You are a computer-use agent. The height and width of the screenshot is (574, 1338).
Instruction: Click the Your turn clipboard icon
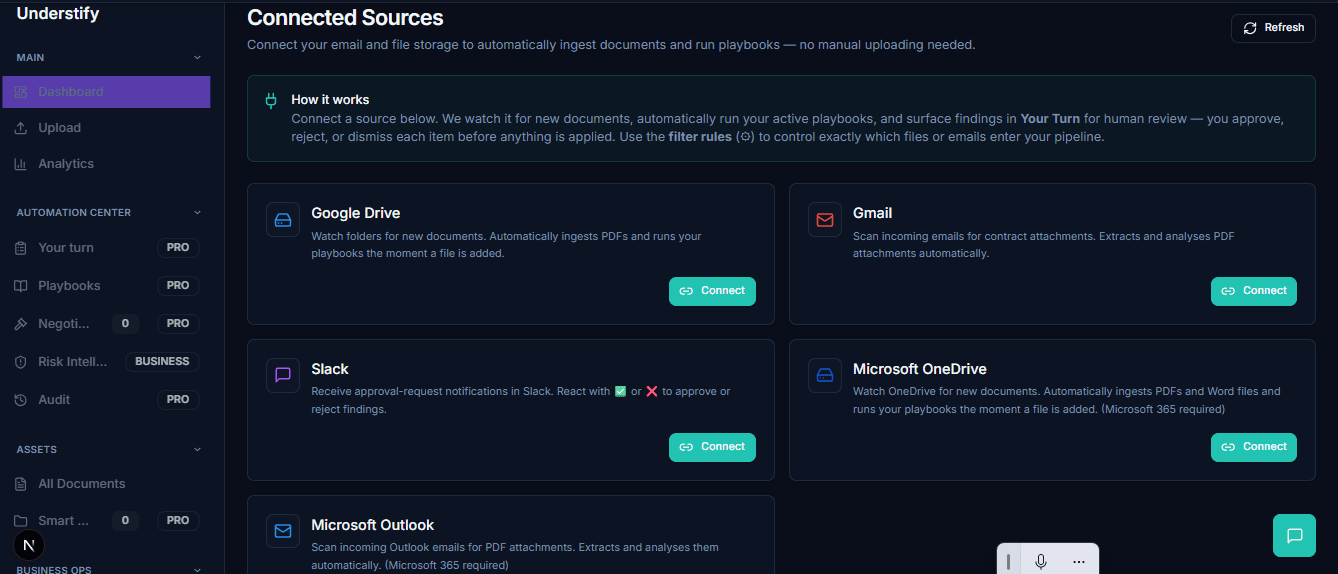pyautogui.click(x=20, y=248)
